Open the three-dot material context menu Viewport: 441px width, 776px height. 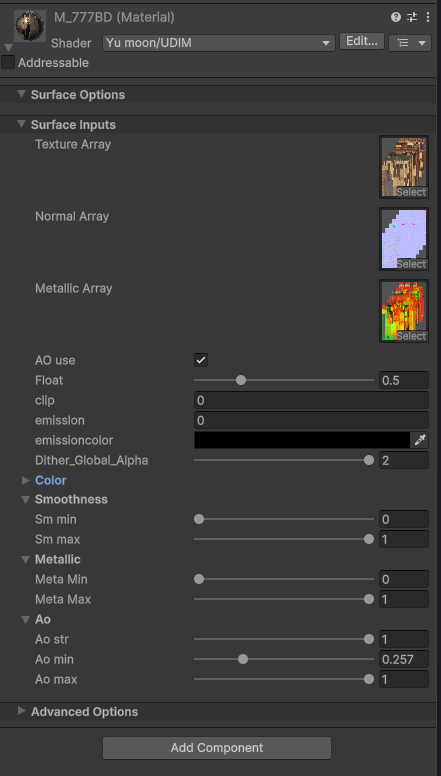coord(428,17)
